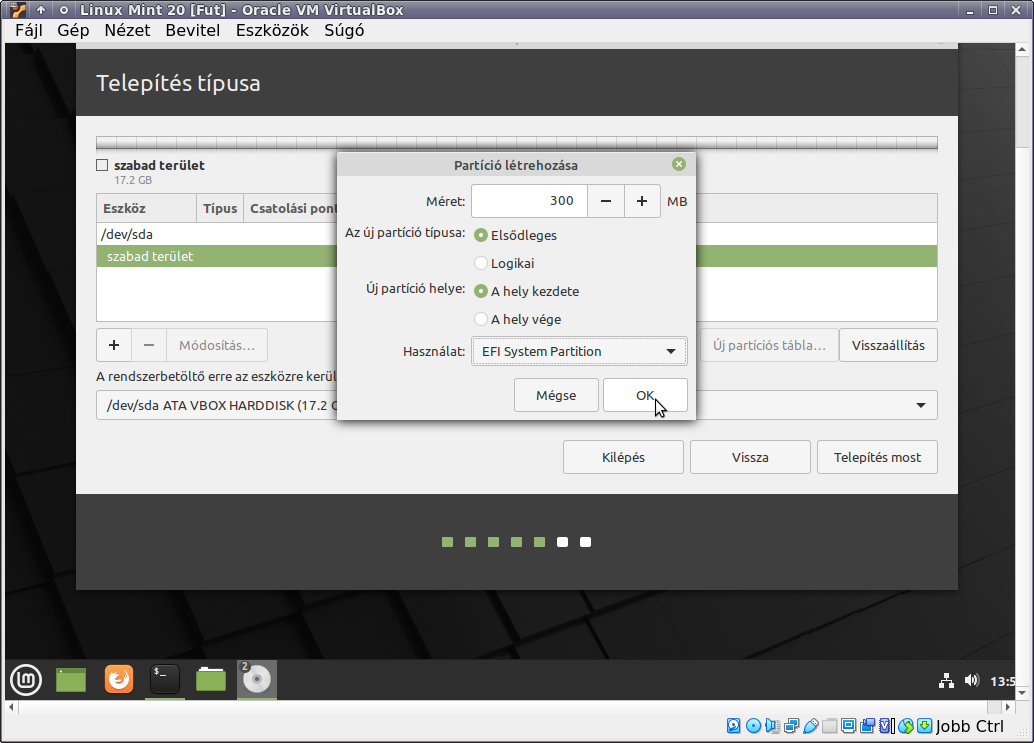Open the Használat EFI System Partition dropdown
1034x743 pixels.
coord(579,351)
